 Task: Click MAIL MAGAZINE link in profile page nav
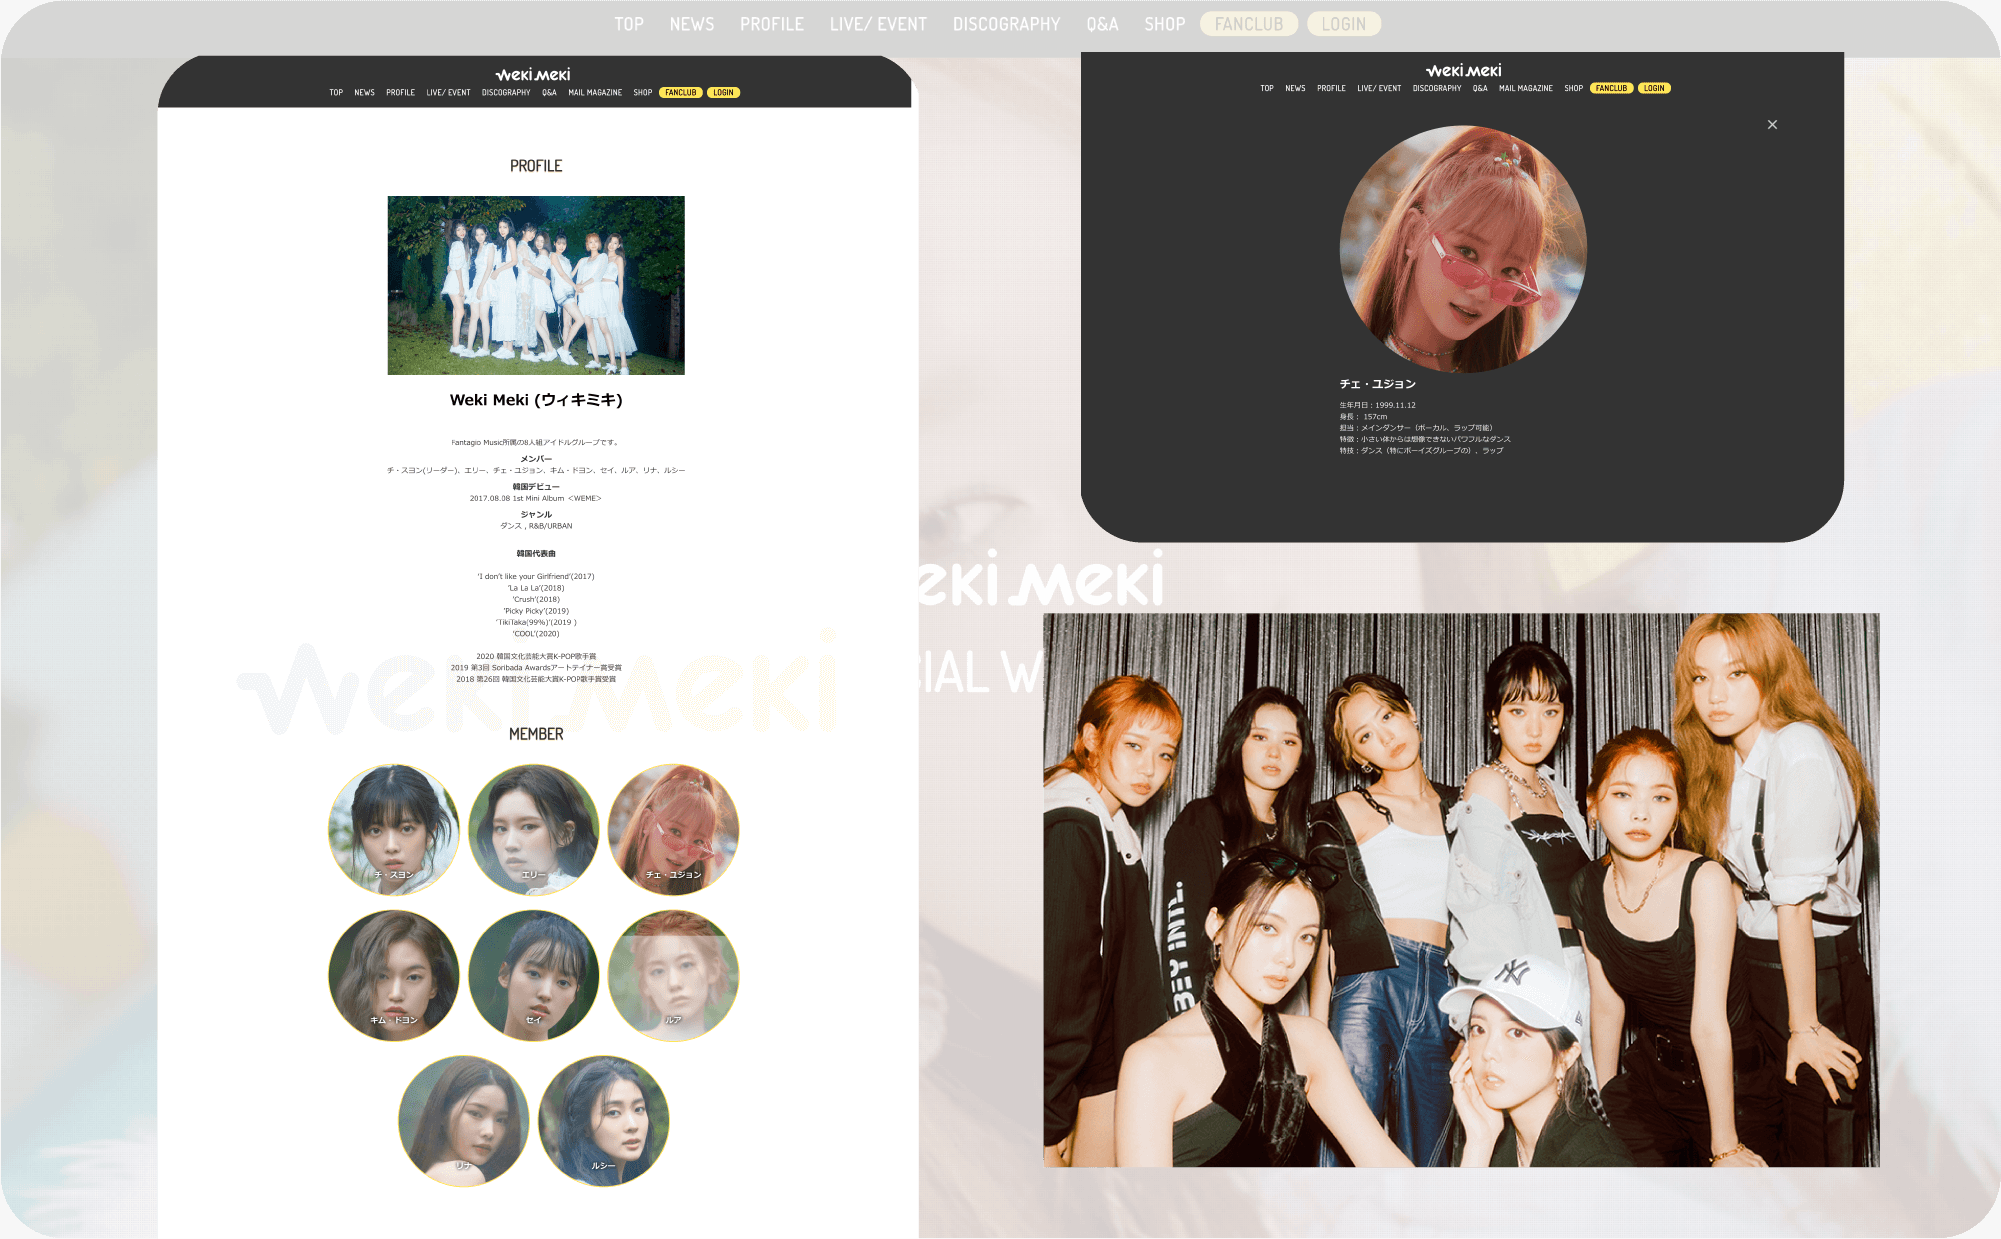(x=595, y=93)
